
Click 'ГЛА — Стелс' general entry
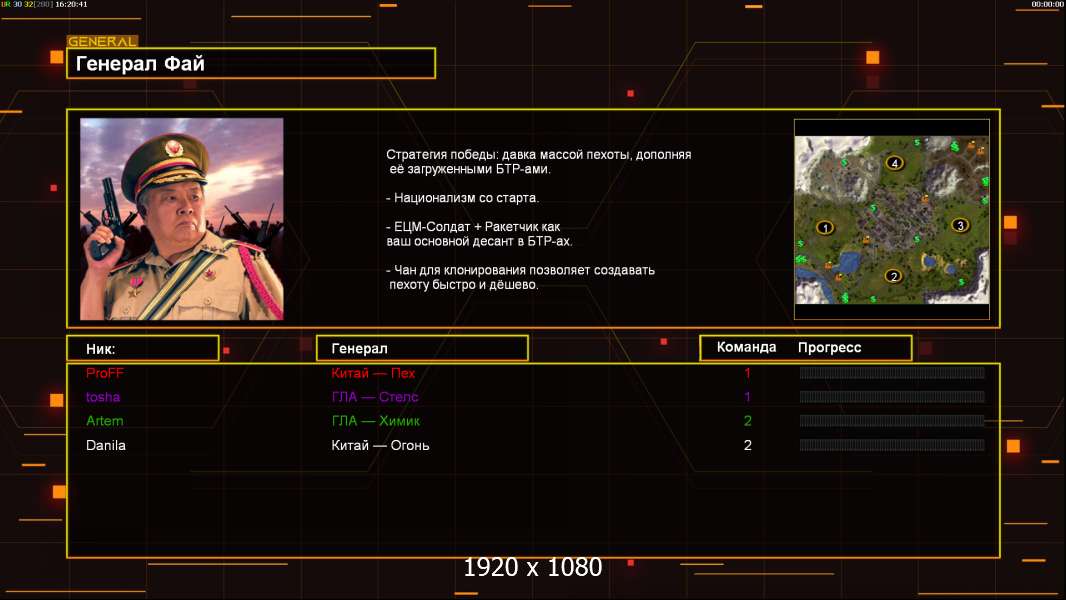[375, 397]
